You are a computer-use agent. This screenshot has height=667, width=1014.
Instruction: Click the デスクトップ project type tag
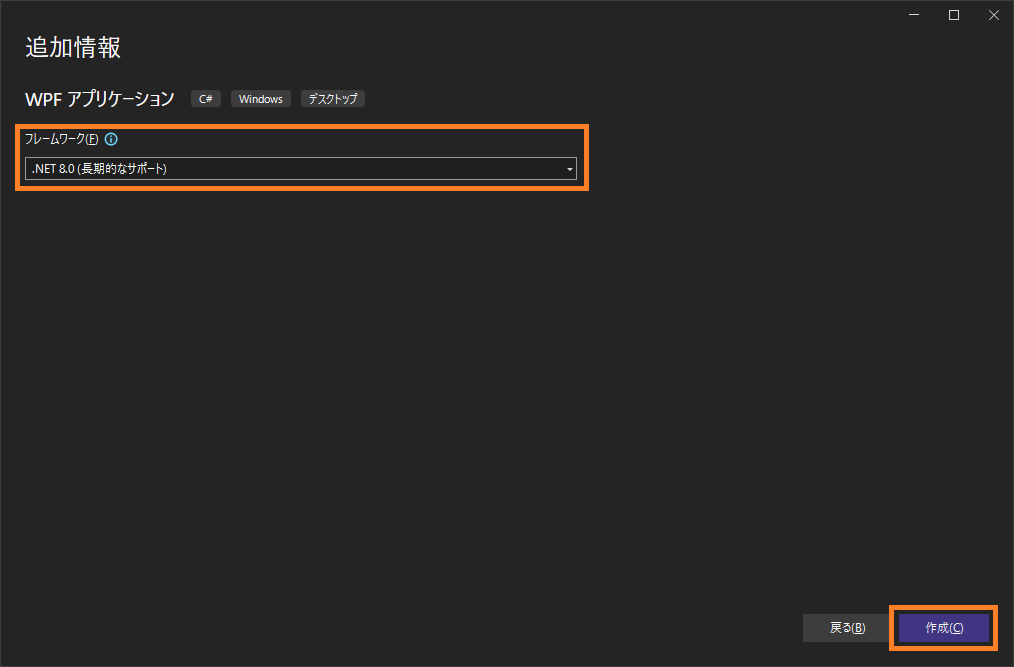(333, 99)
